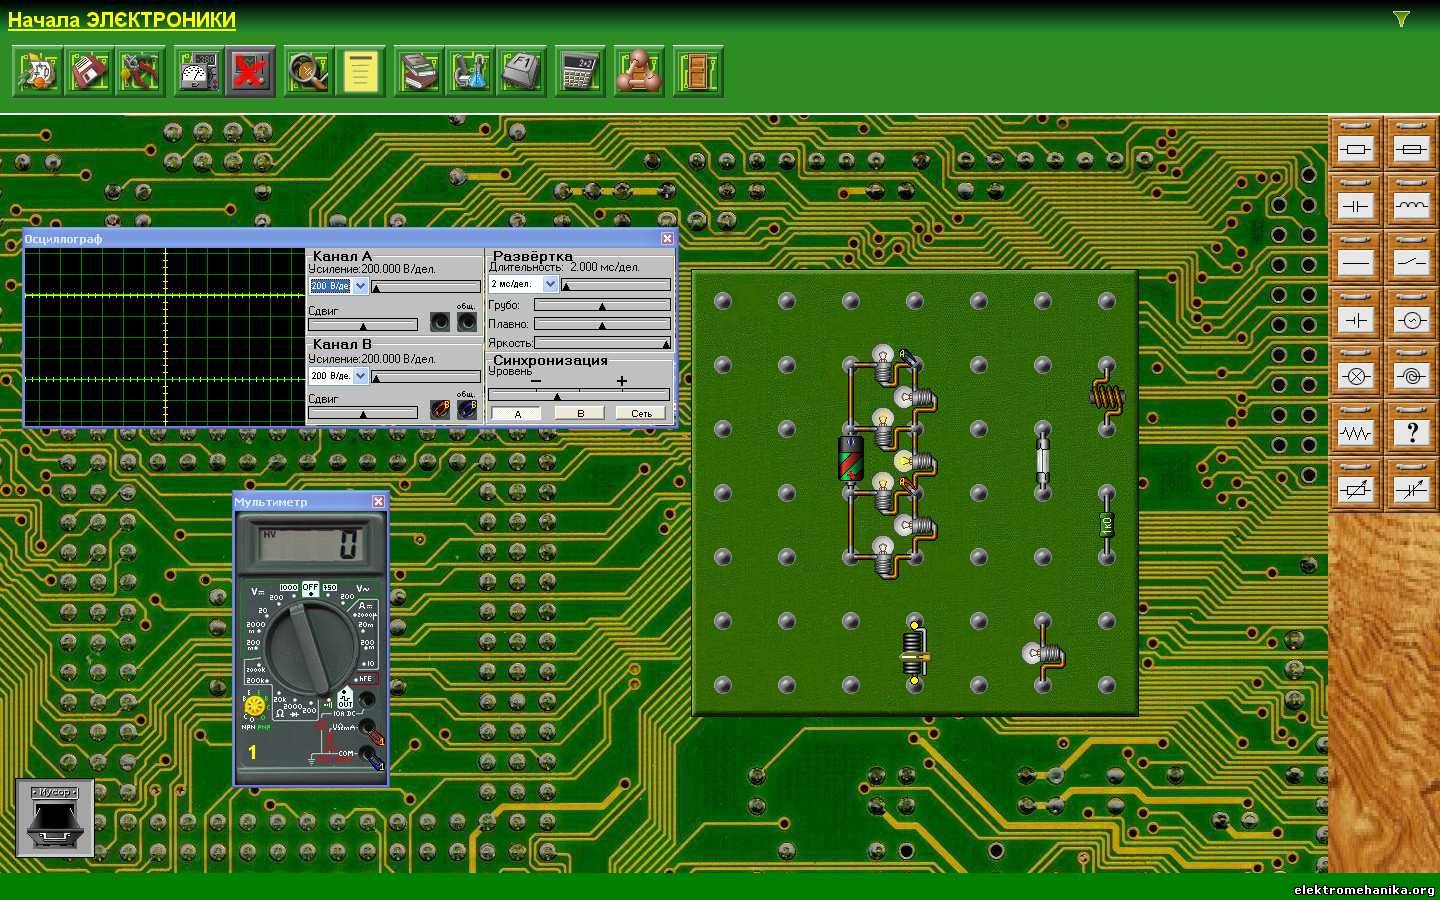Choose the lamp component drawer

click(x=1355, y=376)
